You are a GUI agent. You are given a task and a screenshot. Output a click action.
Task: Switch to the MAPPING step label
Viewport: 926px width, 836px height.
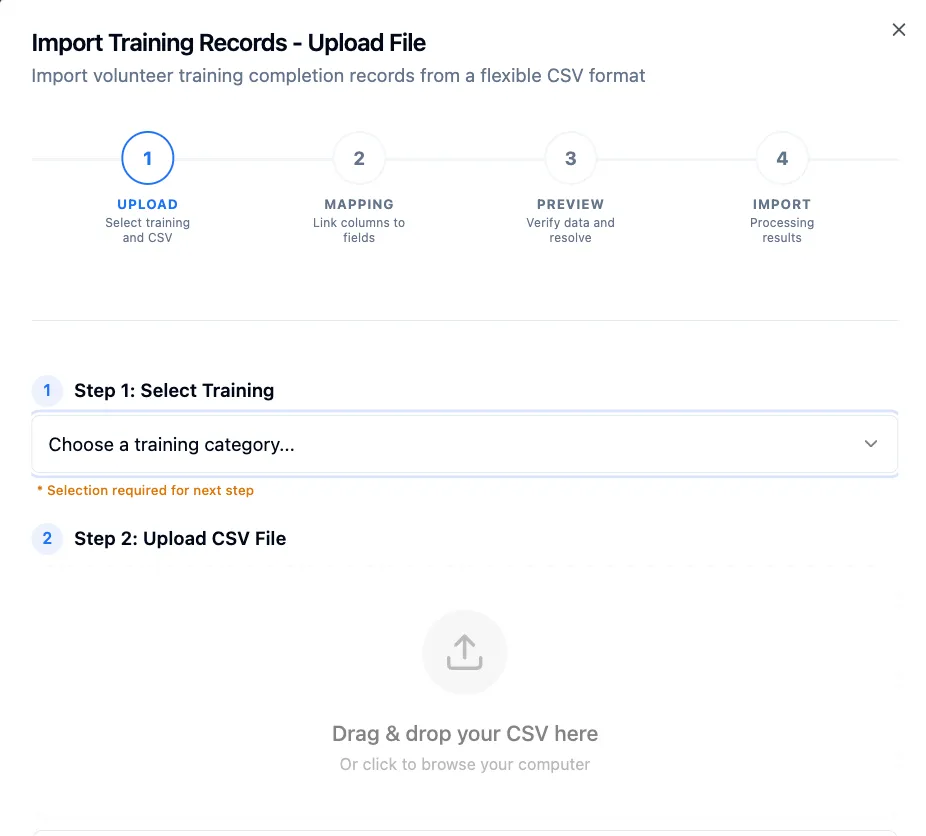point(359,204)
